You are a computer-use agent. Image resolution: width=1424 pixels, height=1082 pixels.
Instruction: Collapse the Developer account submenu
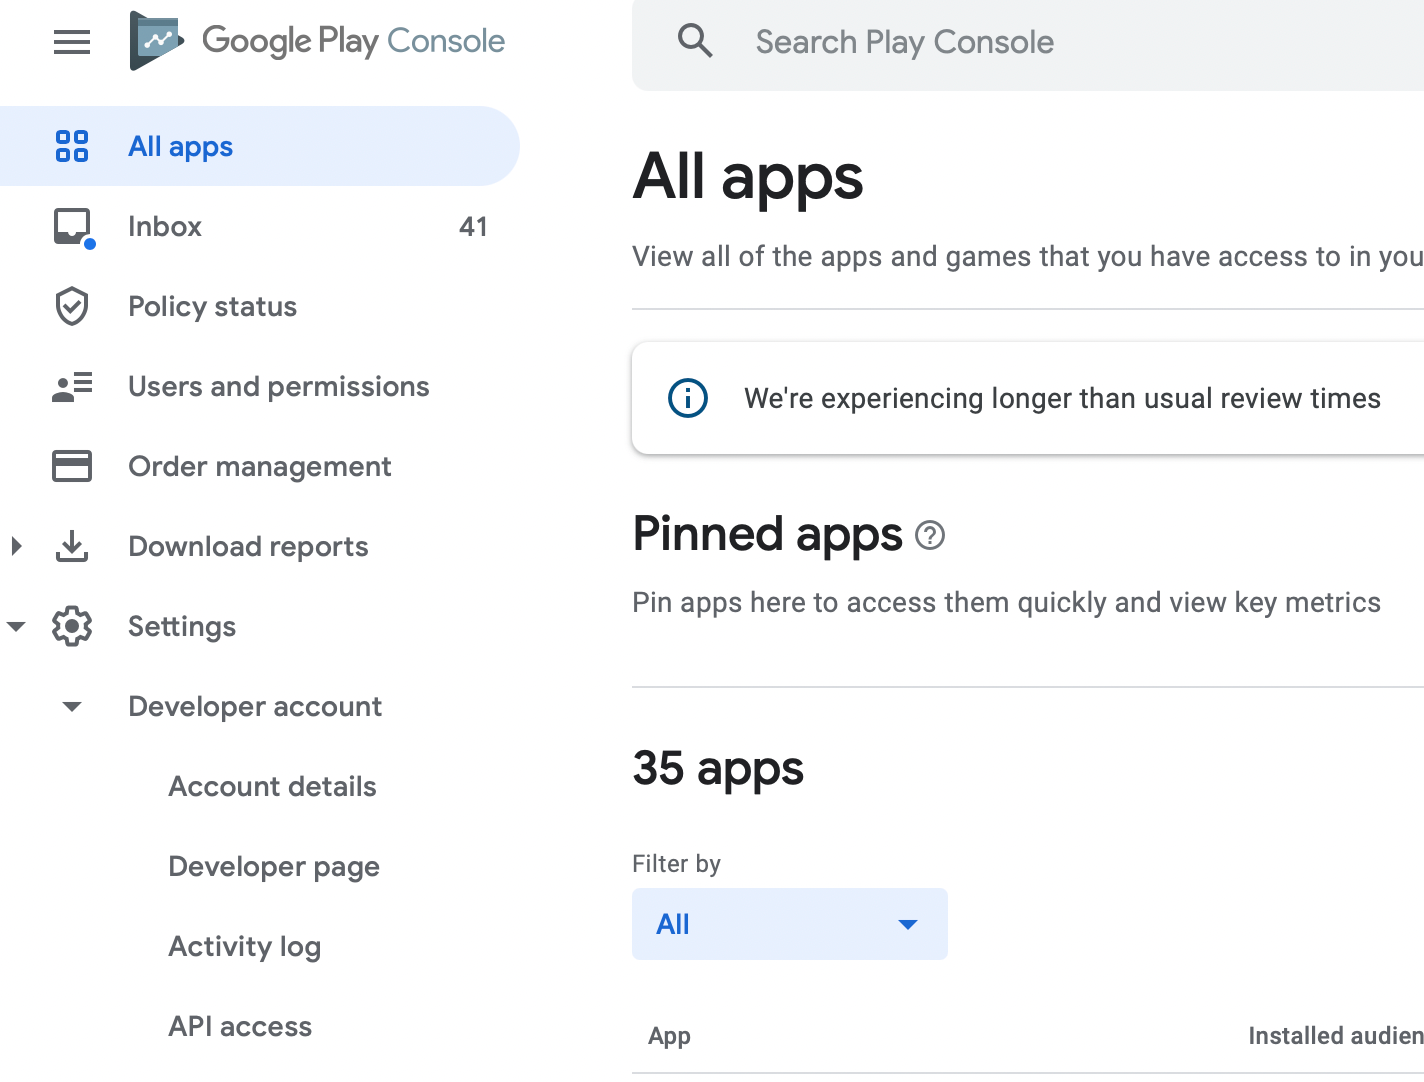(x=72, y=707)
